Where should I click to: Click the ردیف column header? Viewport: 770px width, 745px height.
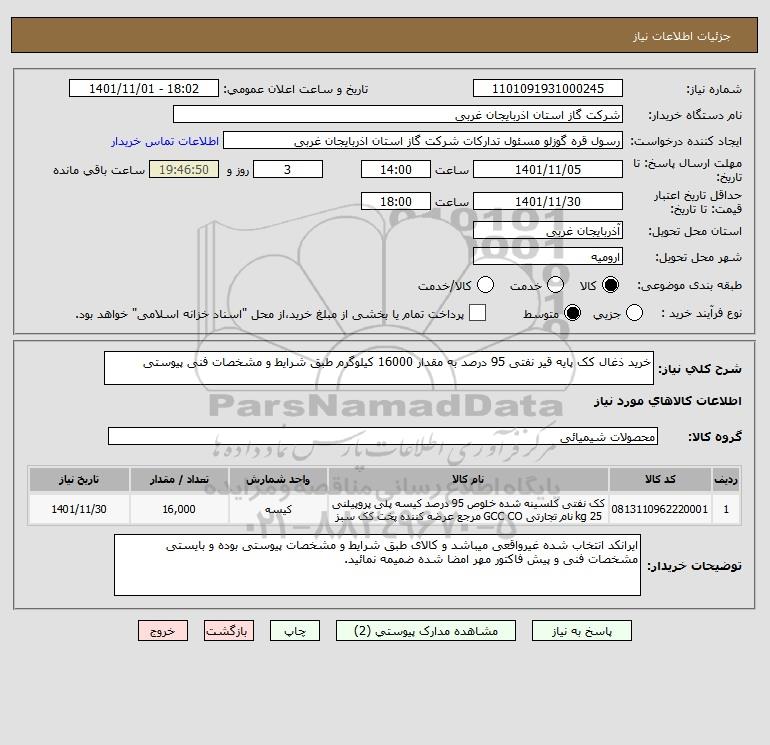click(726, 479)
